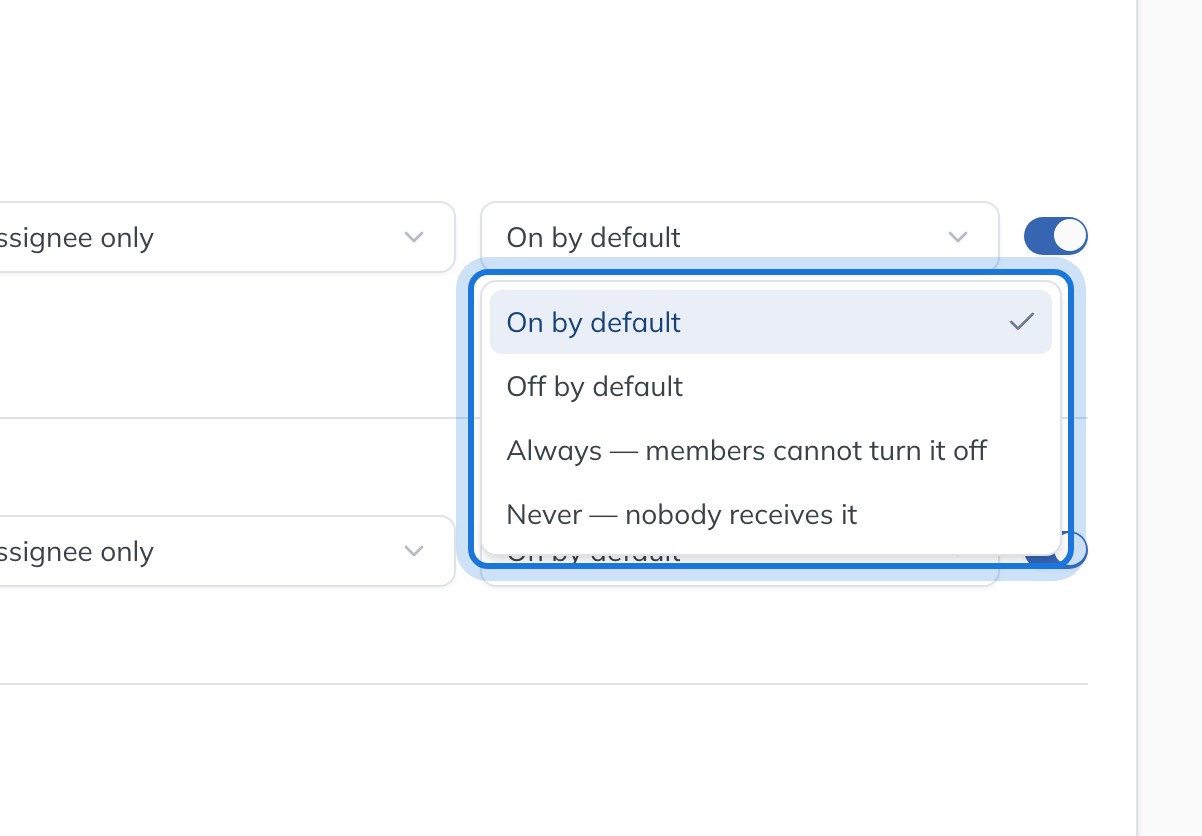Open the upper 'ssignee only' dropdown

pyautogui.click(x=227, y=237)
